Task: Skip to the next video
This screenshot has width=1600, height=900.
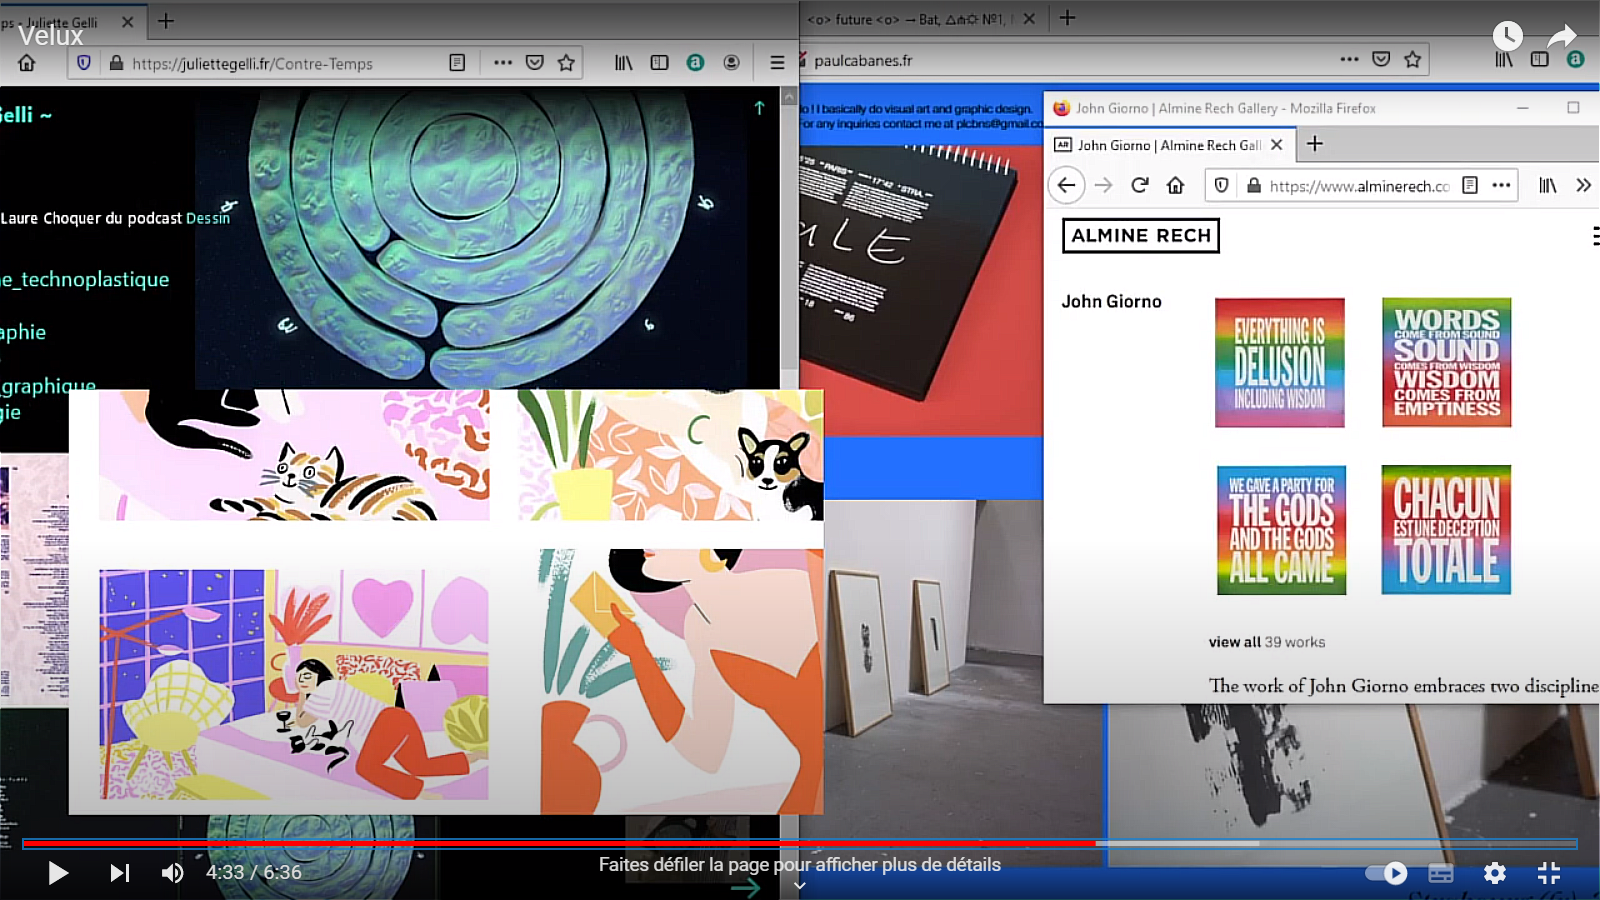Action: tap(119, 873)
